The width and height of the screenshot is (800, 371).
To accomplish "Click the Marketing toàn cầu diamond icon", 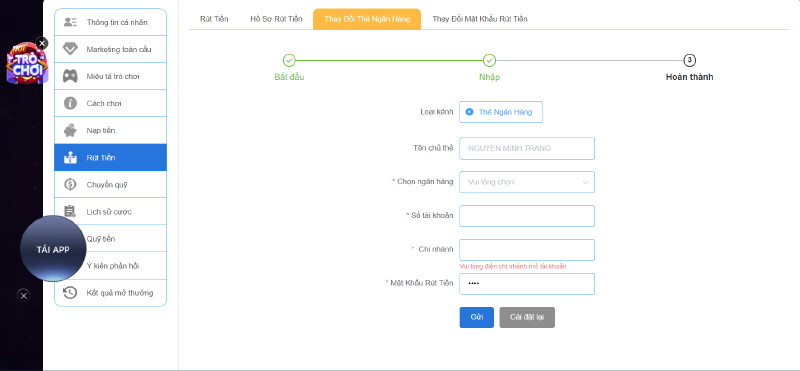I will pyautogui.click(x=70, y=49).
